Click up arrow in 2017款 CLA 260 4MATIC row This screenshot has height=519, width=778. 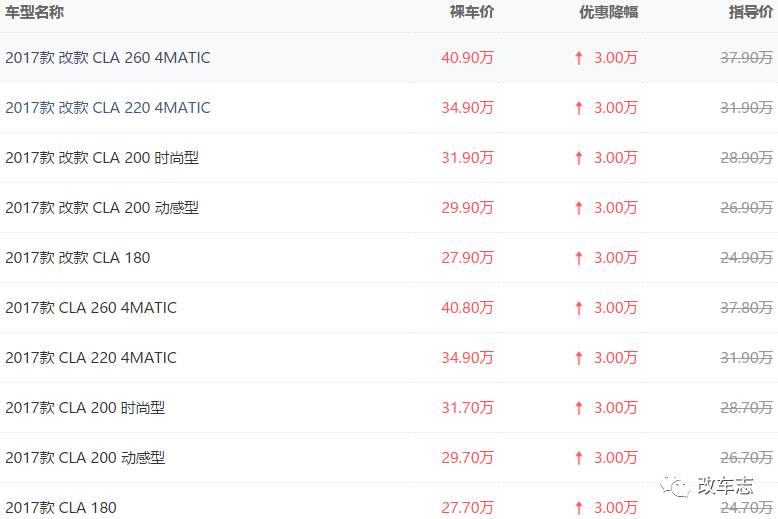click(579, 309)
